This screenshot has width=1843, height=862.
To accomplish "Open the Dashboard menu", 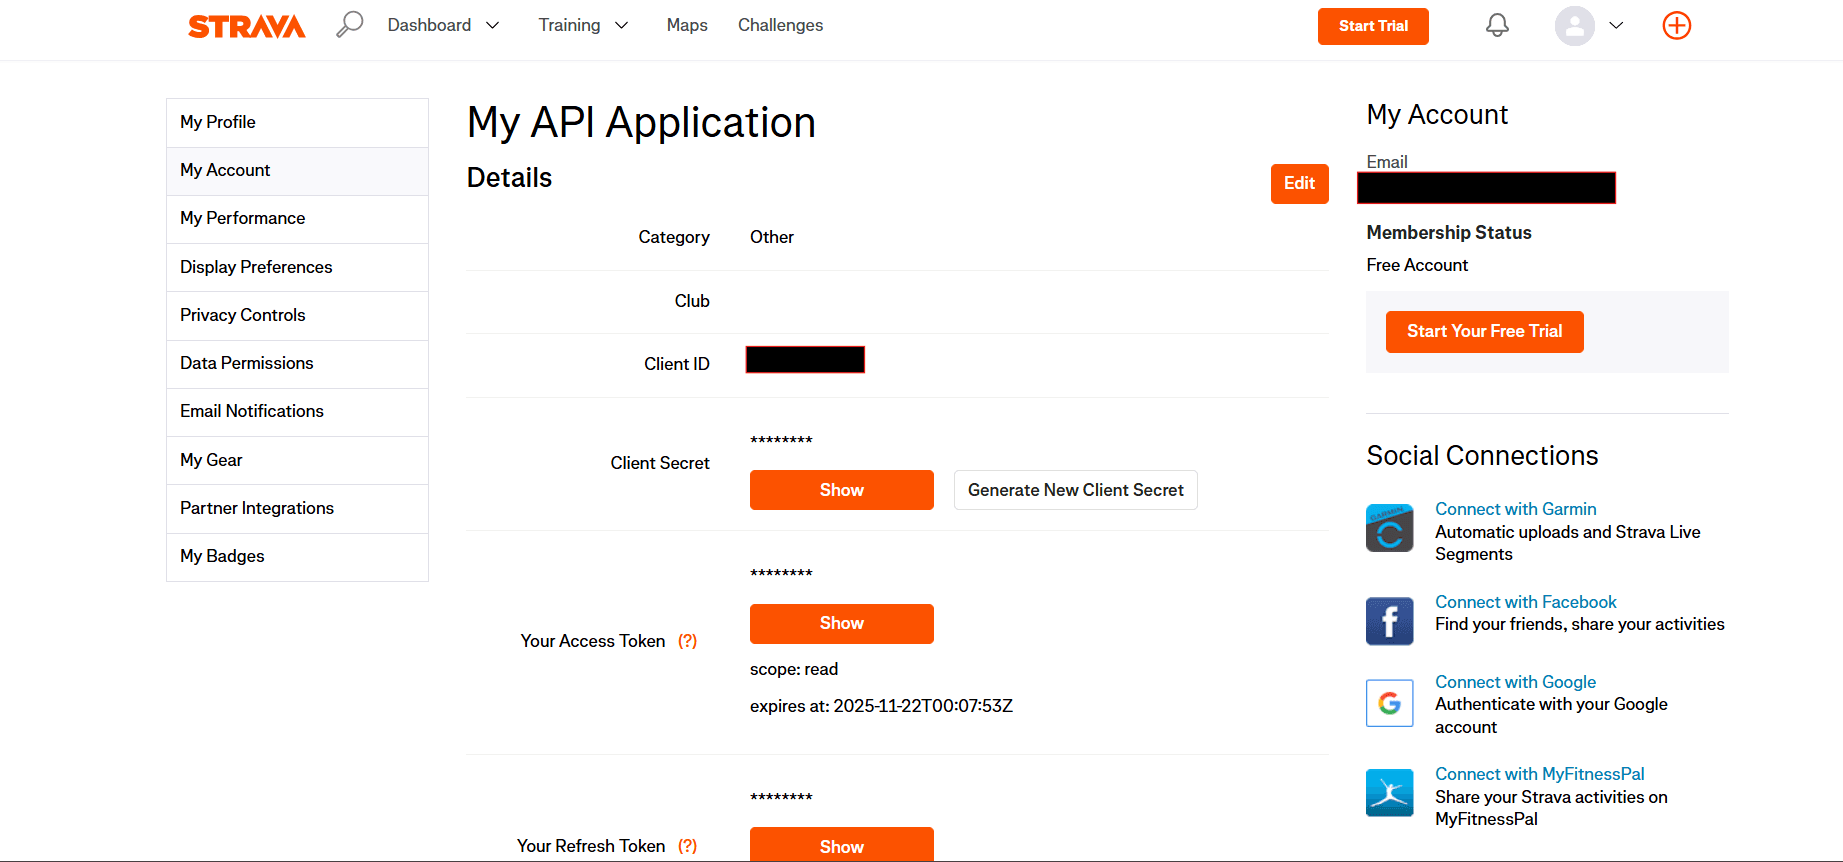I will (x=429, y=25).
